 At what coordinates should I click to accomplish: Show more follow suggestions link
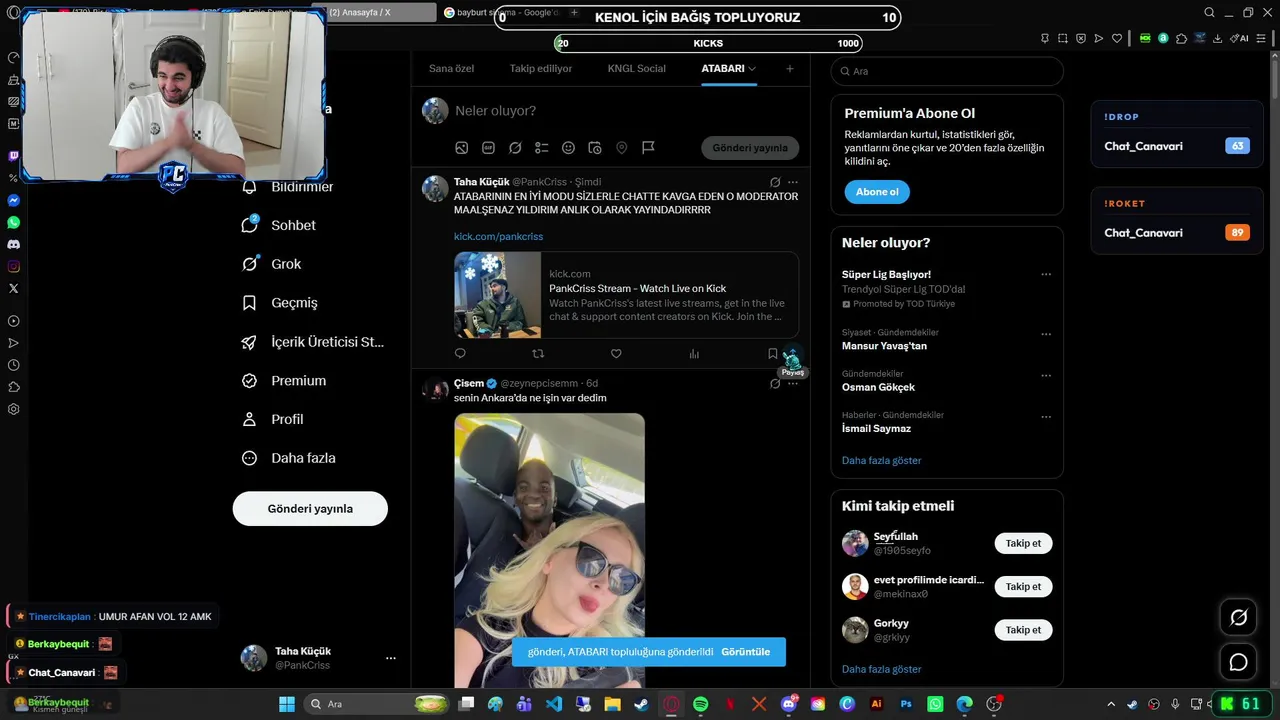[x=881, y=669]
